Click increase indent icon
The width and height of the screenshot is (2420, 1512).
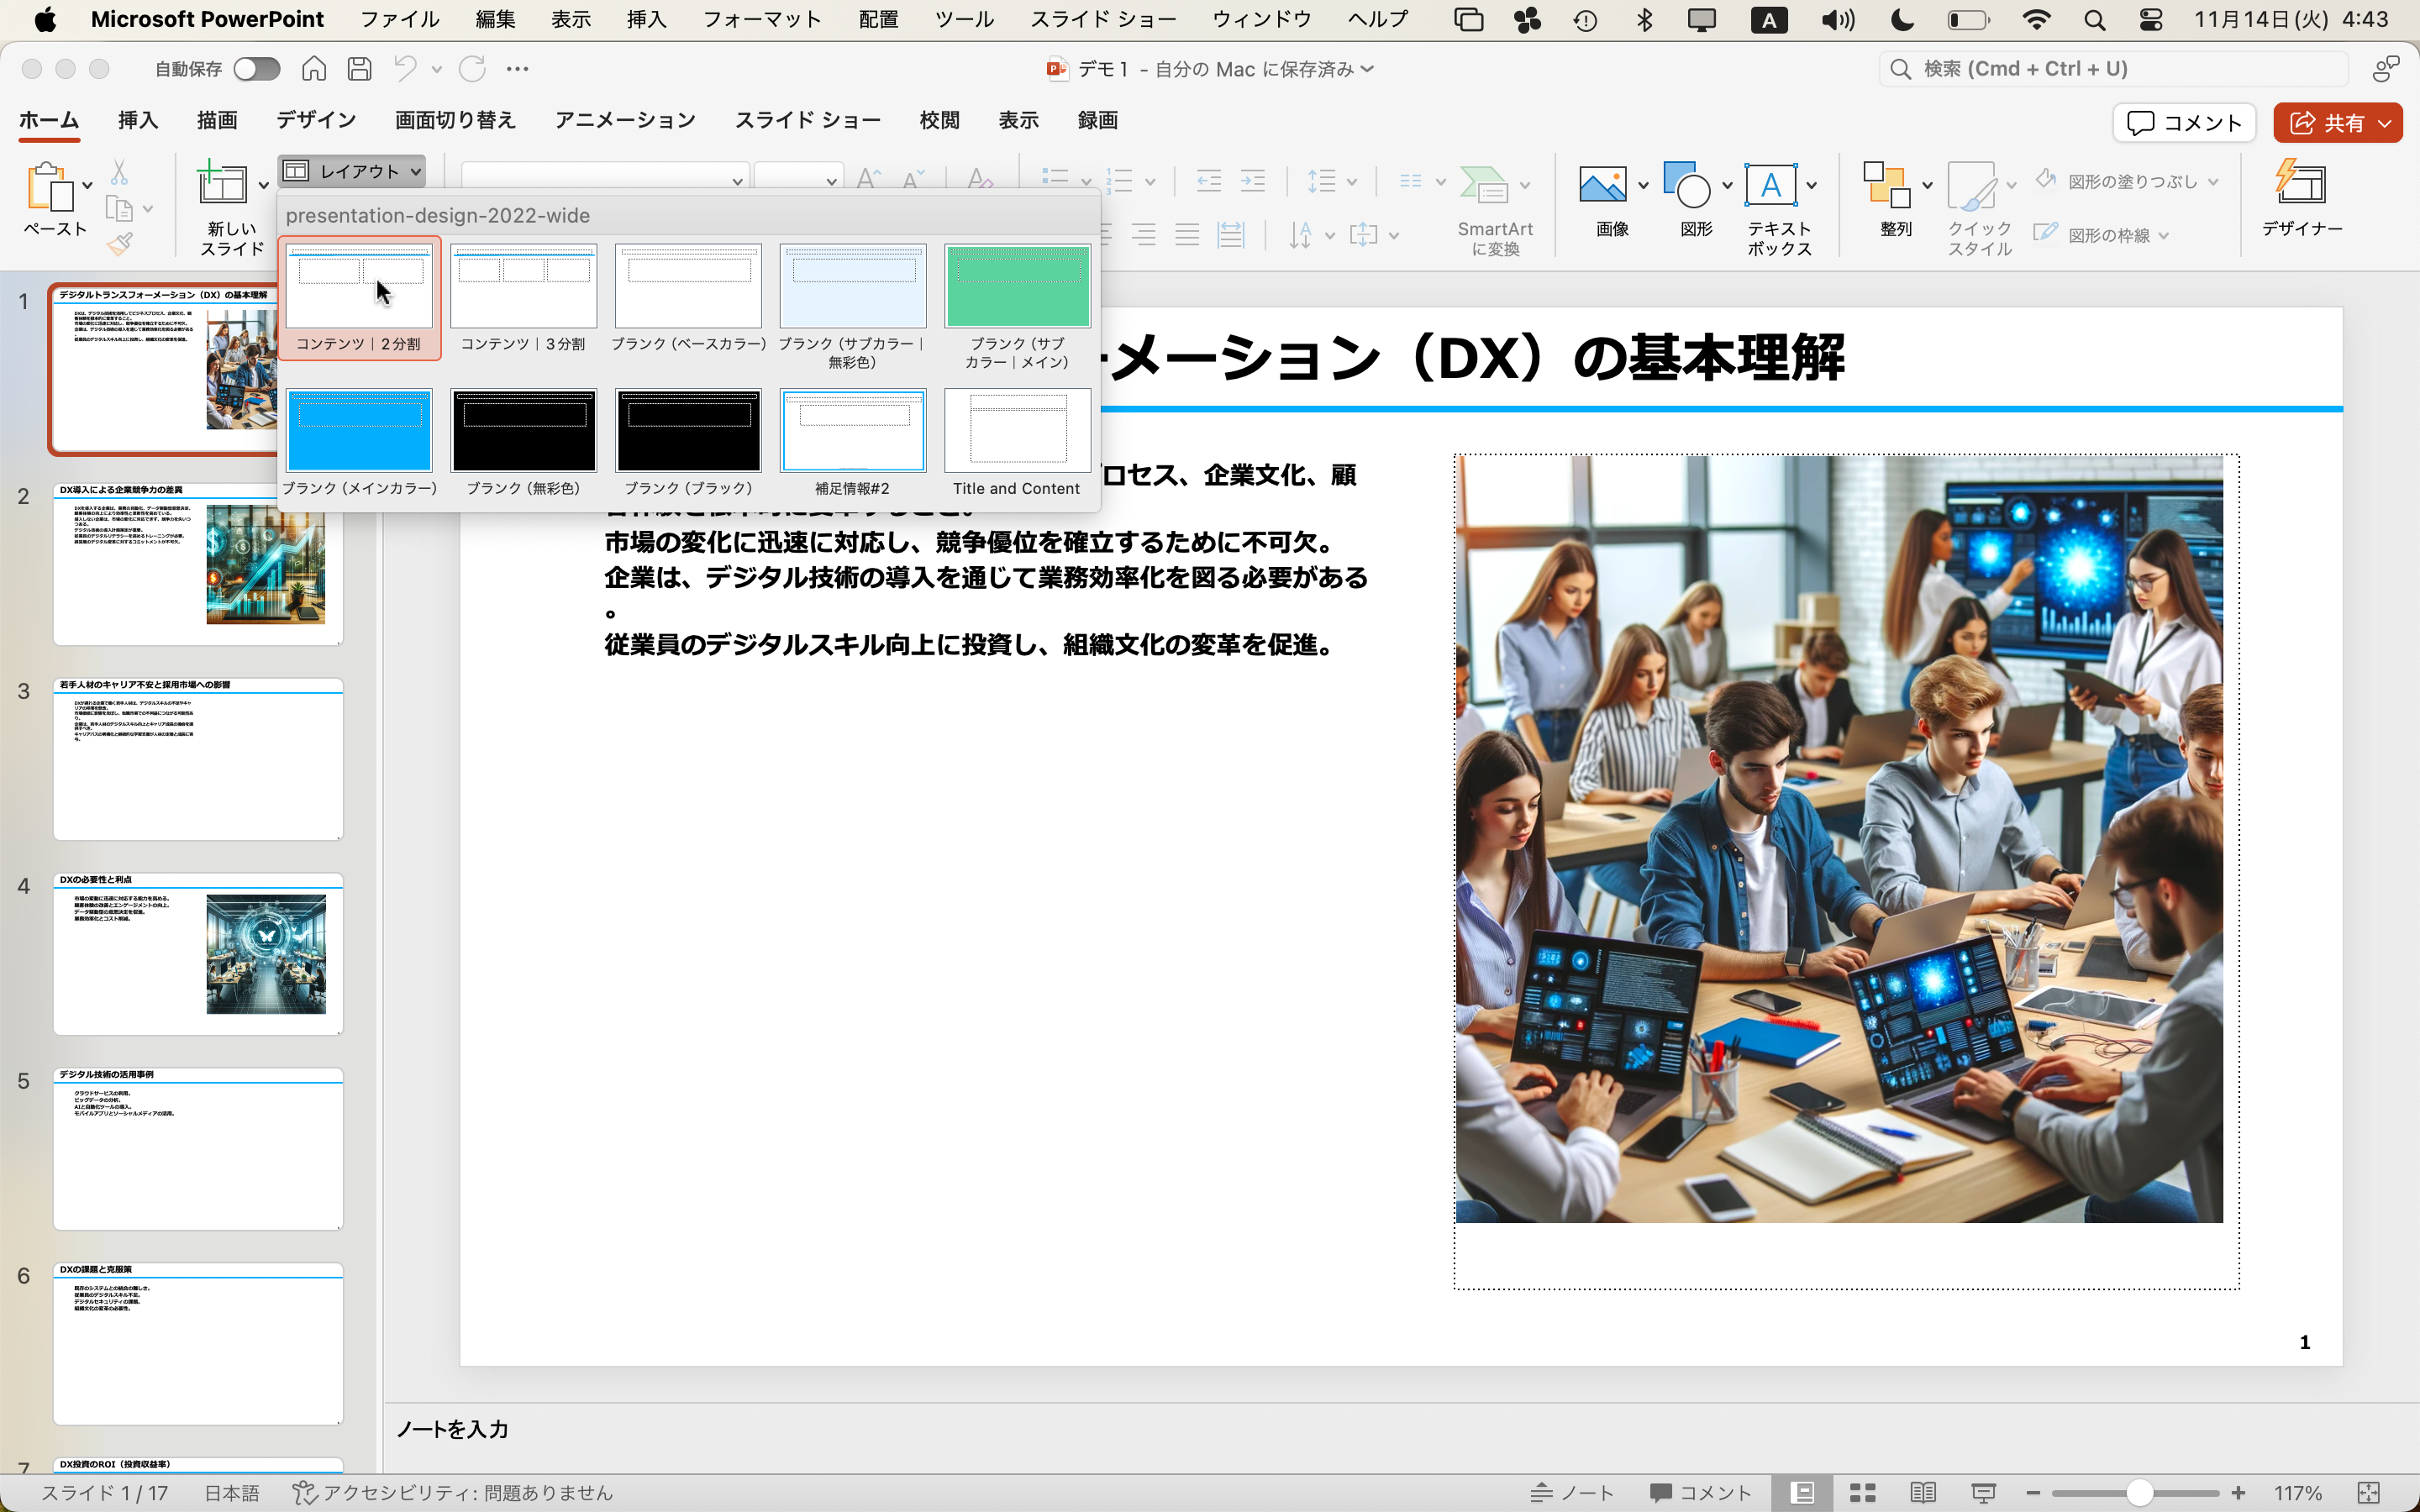pyautogui.click(x=1253, y=181)
